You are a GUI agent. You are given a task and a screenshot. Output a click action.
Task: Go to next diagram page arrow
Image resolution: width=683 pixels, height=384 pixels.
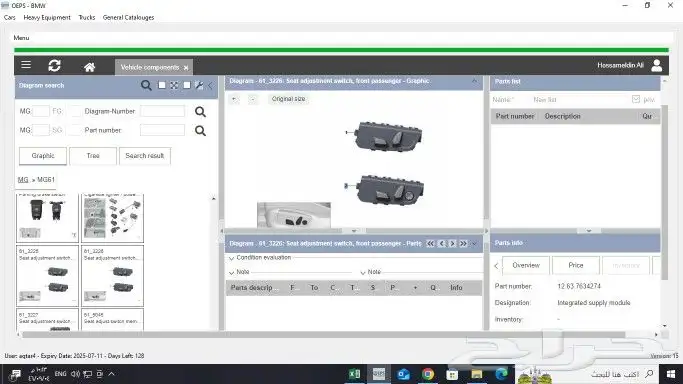coord(453,243)
